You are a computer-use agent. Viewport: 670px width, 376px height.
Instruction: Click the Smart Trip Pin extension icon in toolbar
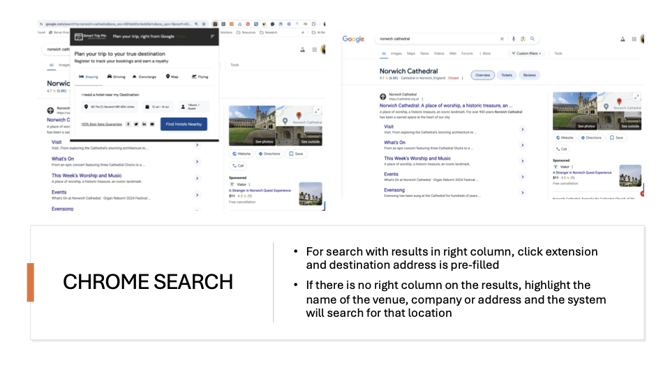point(215,24)
